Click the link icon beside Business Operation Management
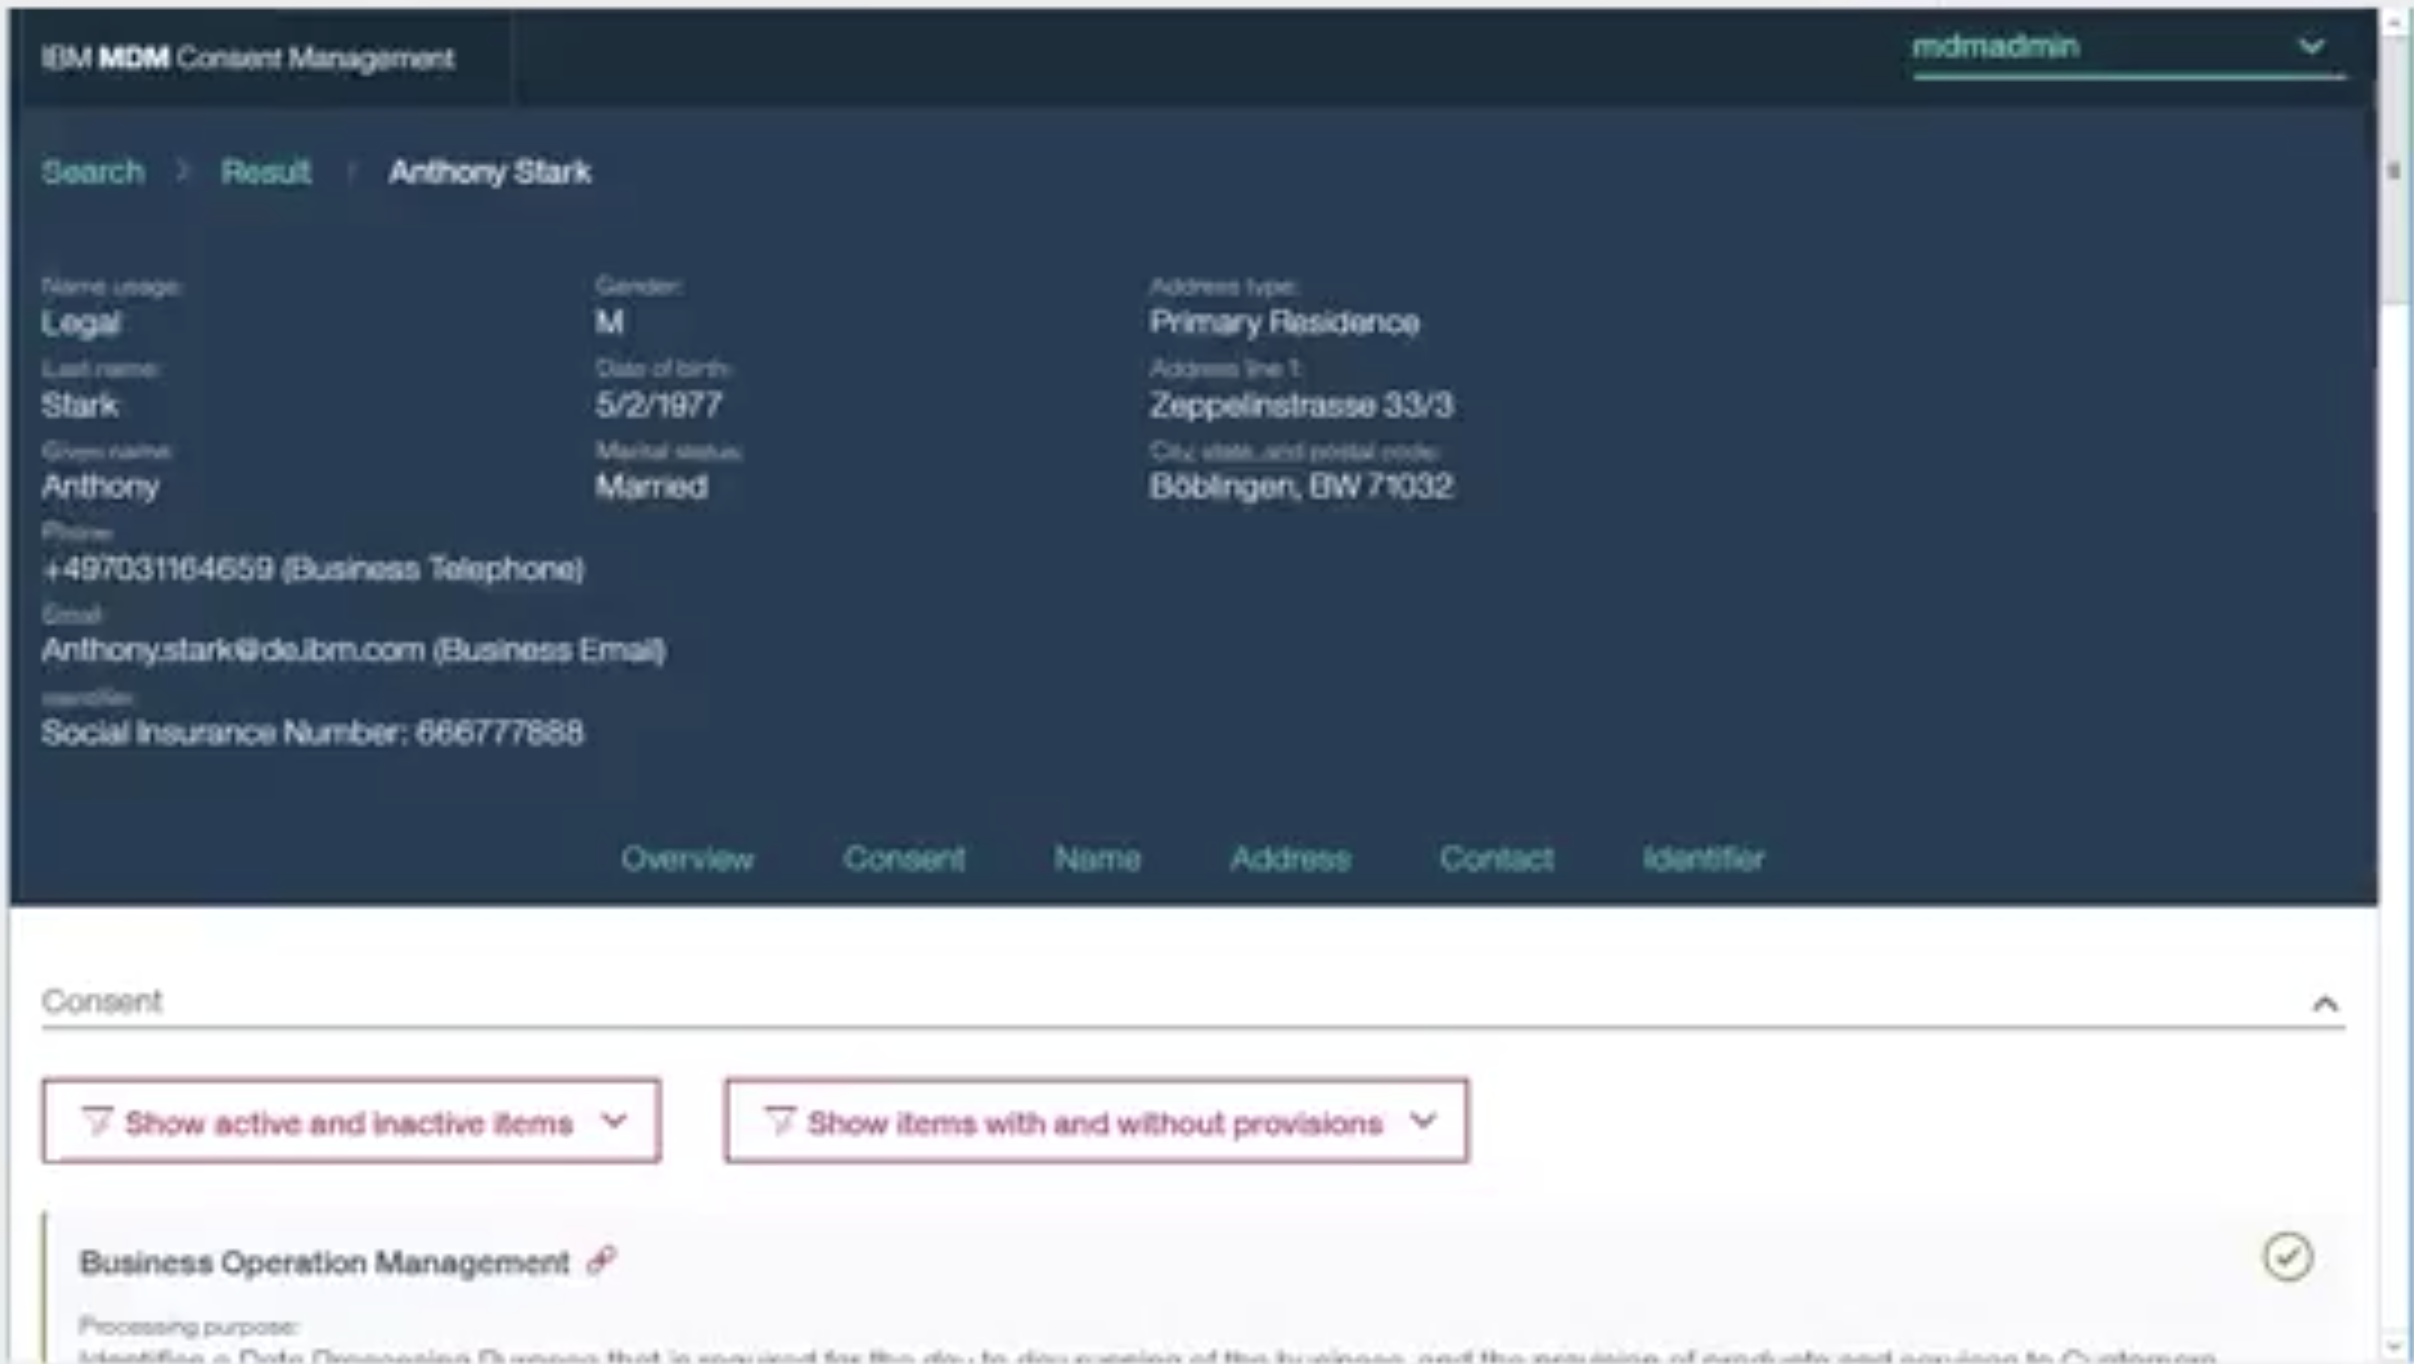Image resolution: width=2414 pixels, height=1364 pixels. 601,1259
